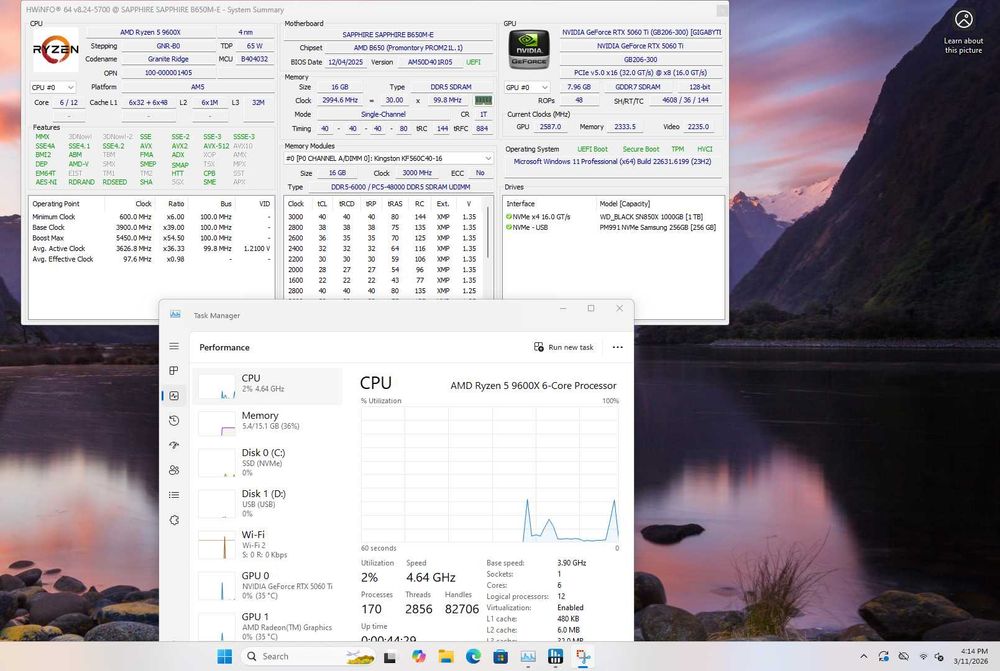Viewport: 1000px width, 671px height.
Task: Select Disk 1 (D:) in Performance list
Action: pyautogui.click(x=268, y=503)
